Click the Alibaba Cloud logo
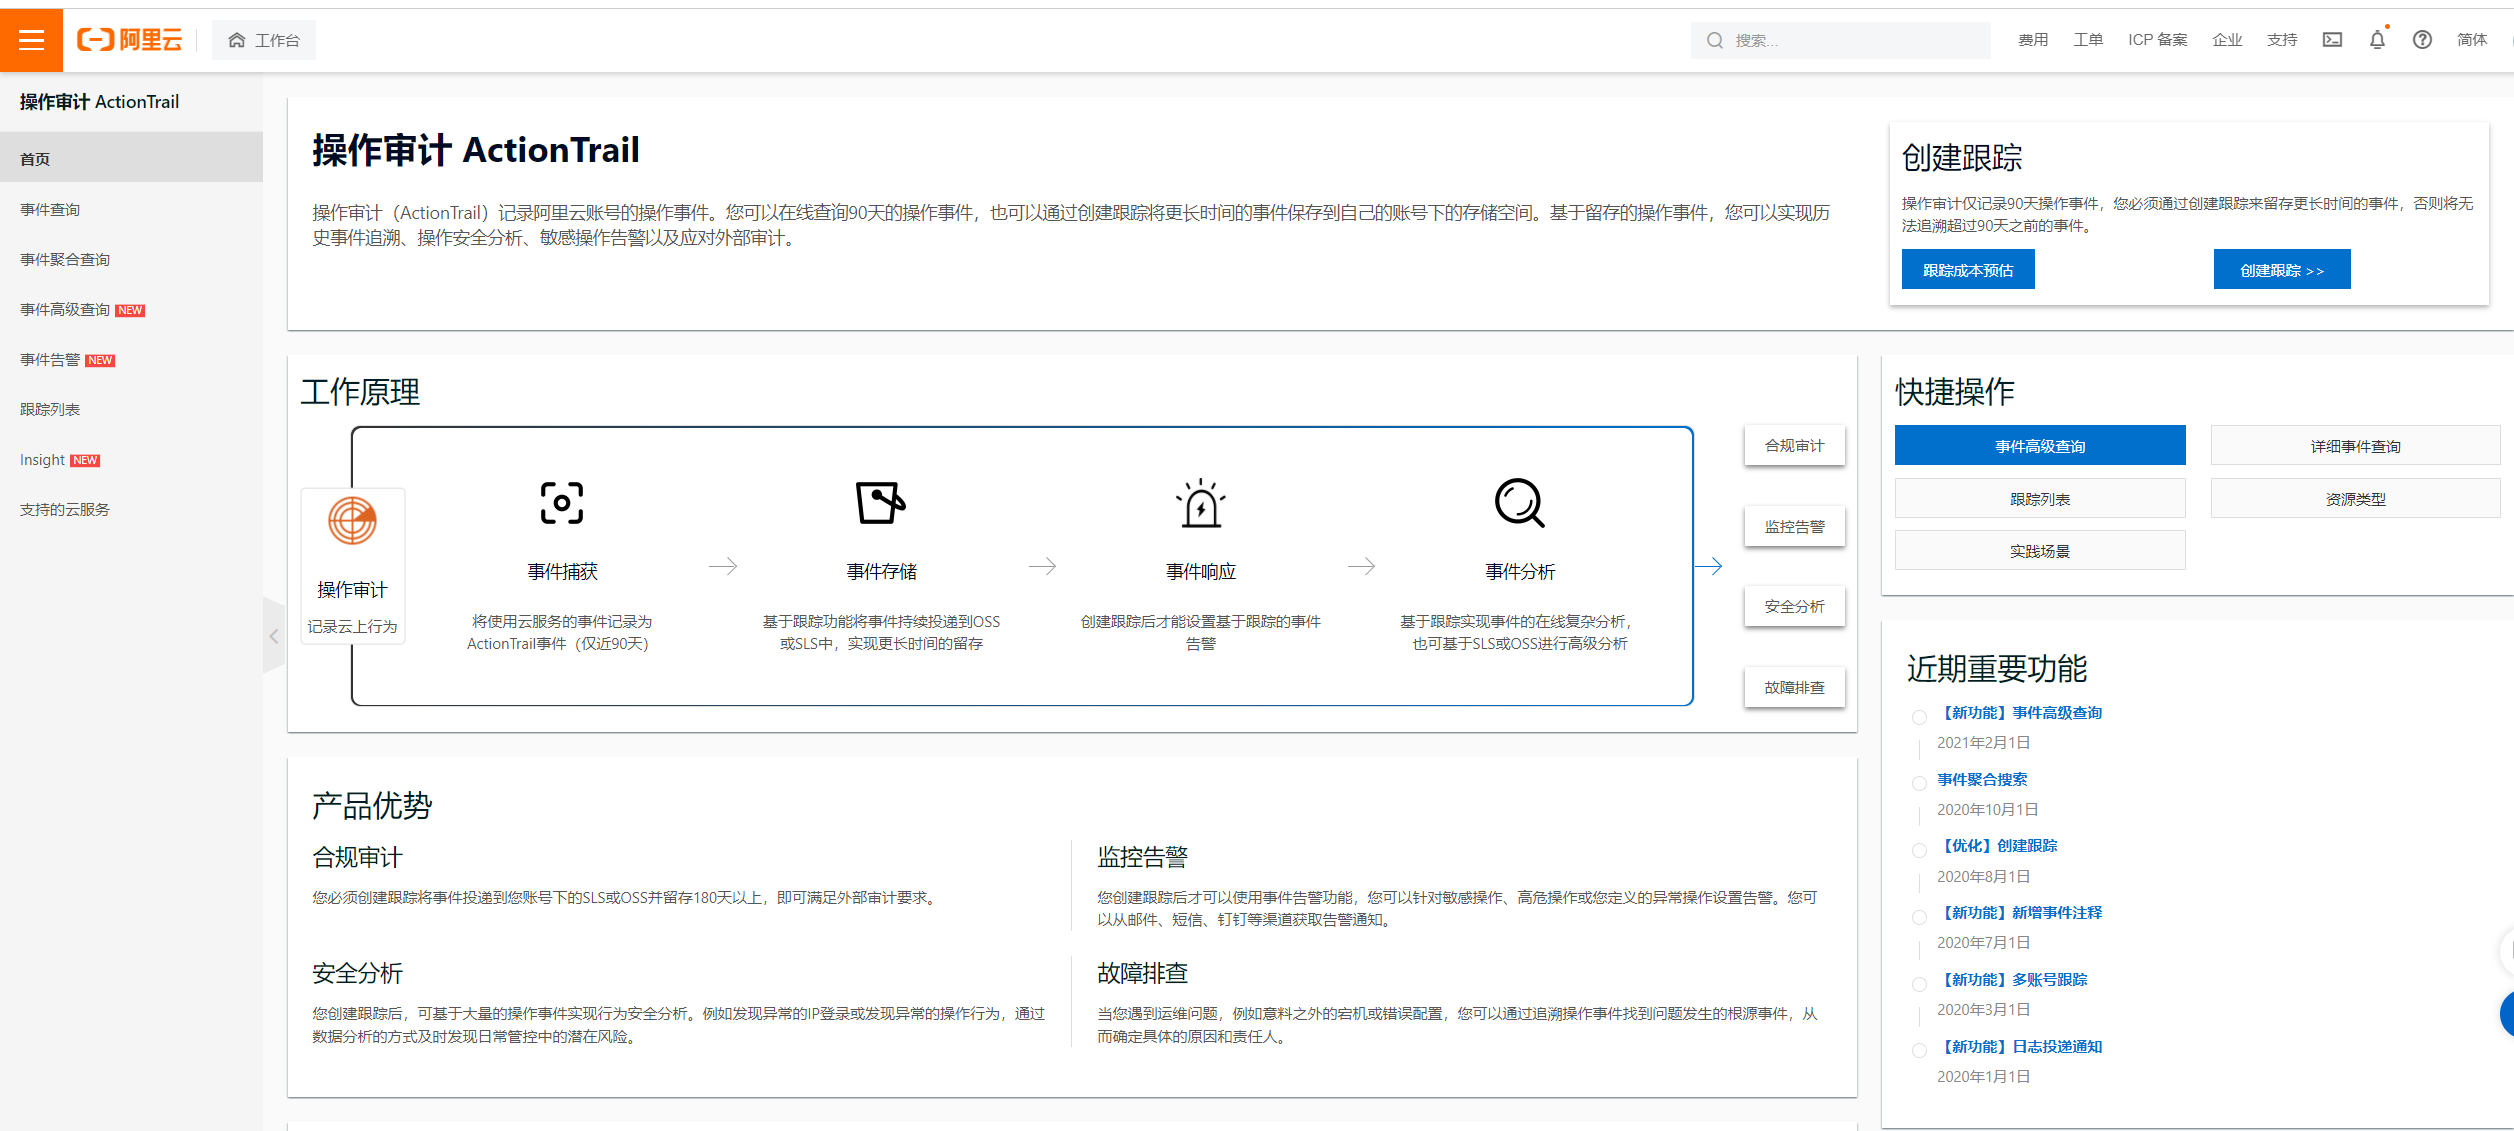Screen dimensions: 2514x1131 click(130, 40)
